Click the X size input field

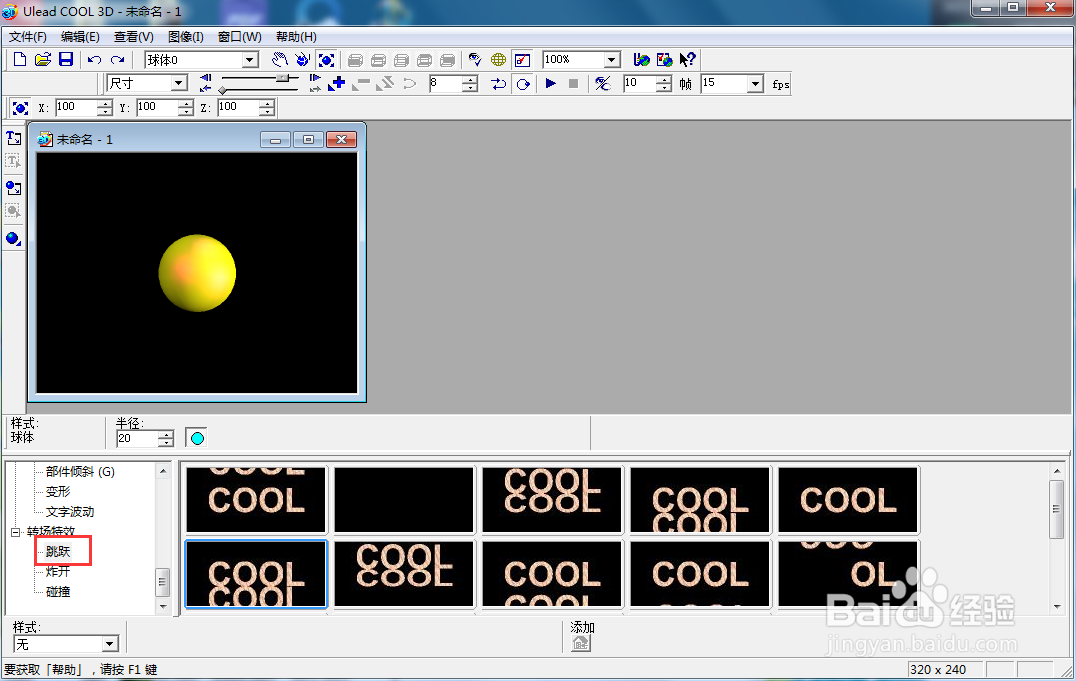click(x=75, y=107)
